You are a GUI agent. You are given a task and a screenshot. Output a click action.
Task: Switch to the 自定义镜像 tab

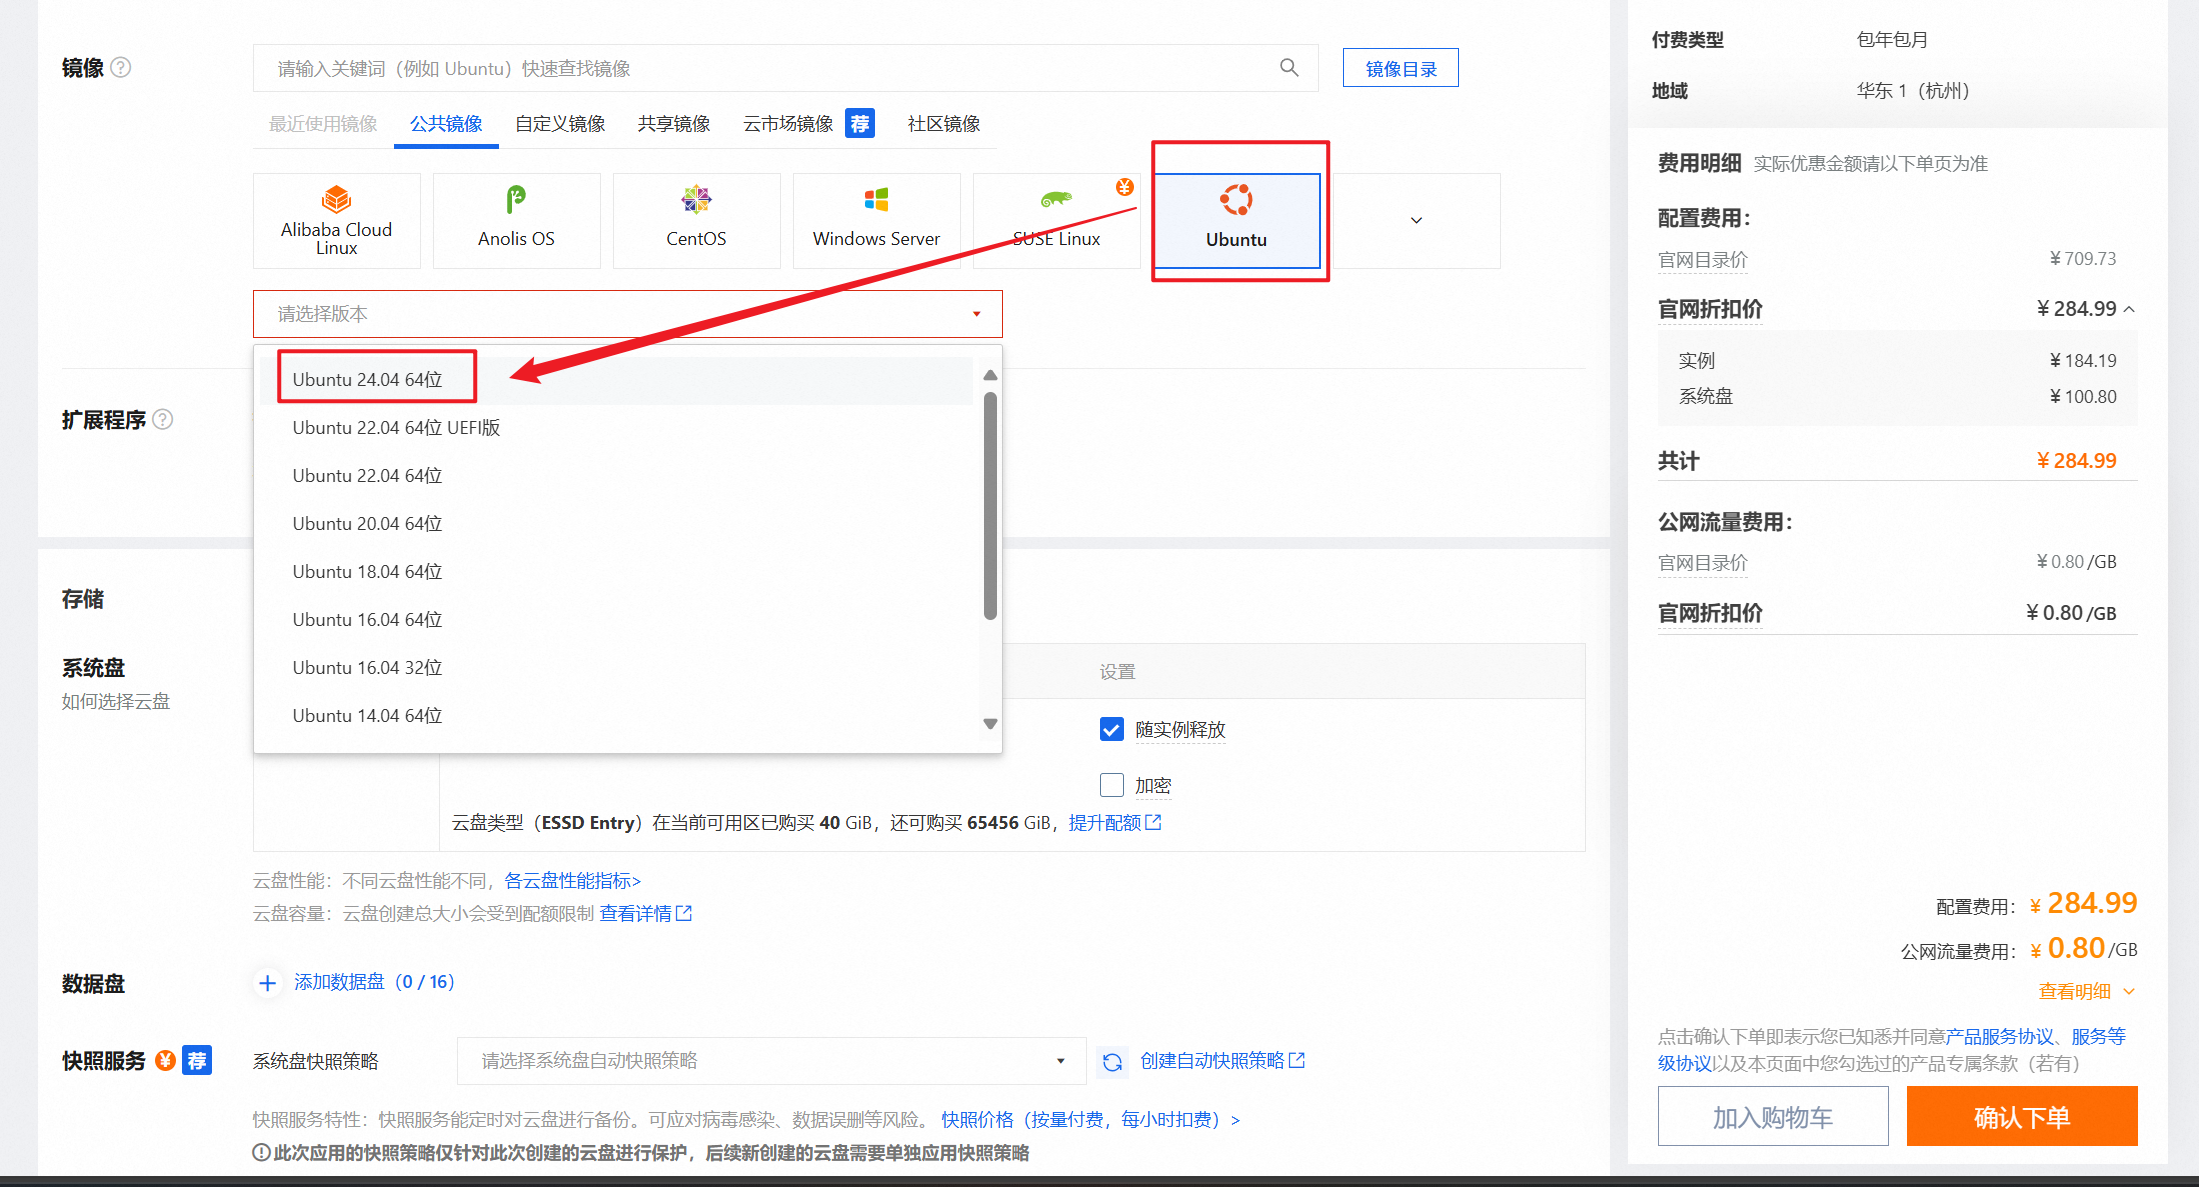[x=560, y=124]
